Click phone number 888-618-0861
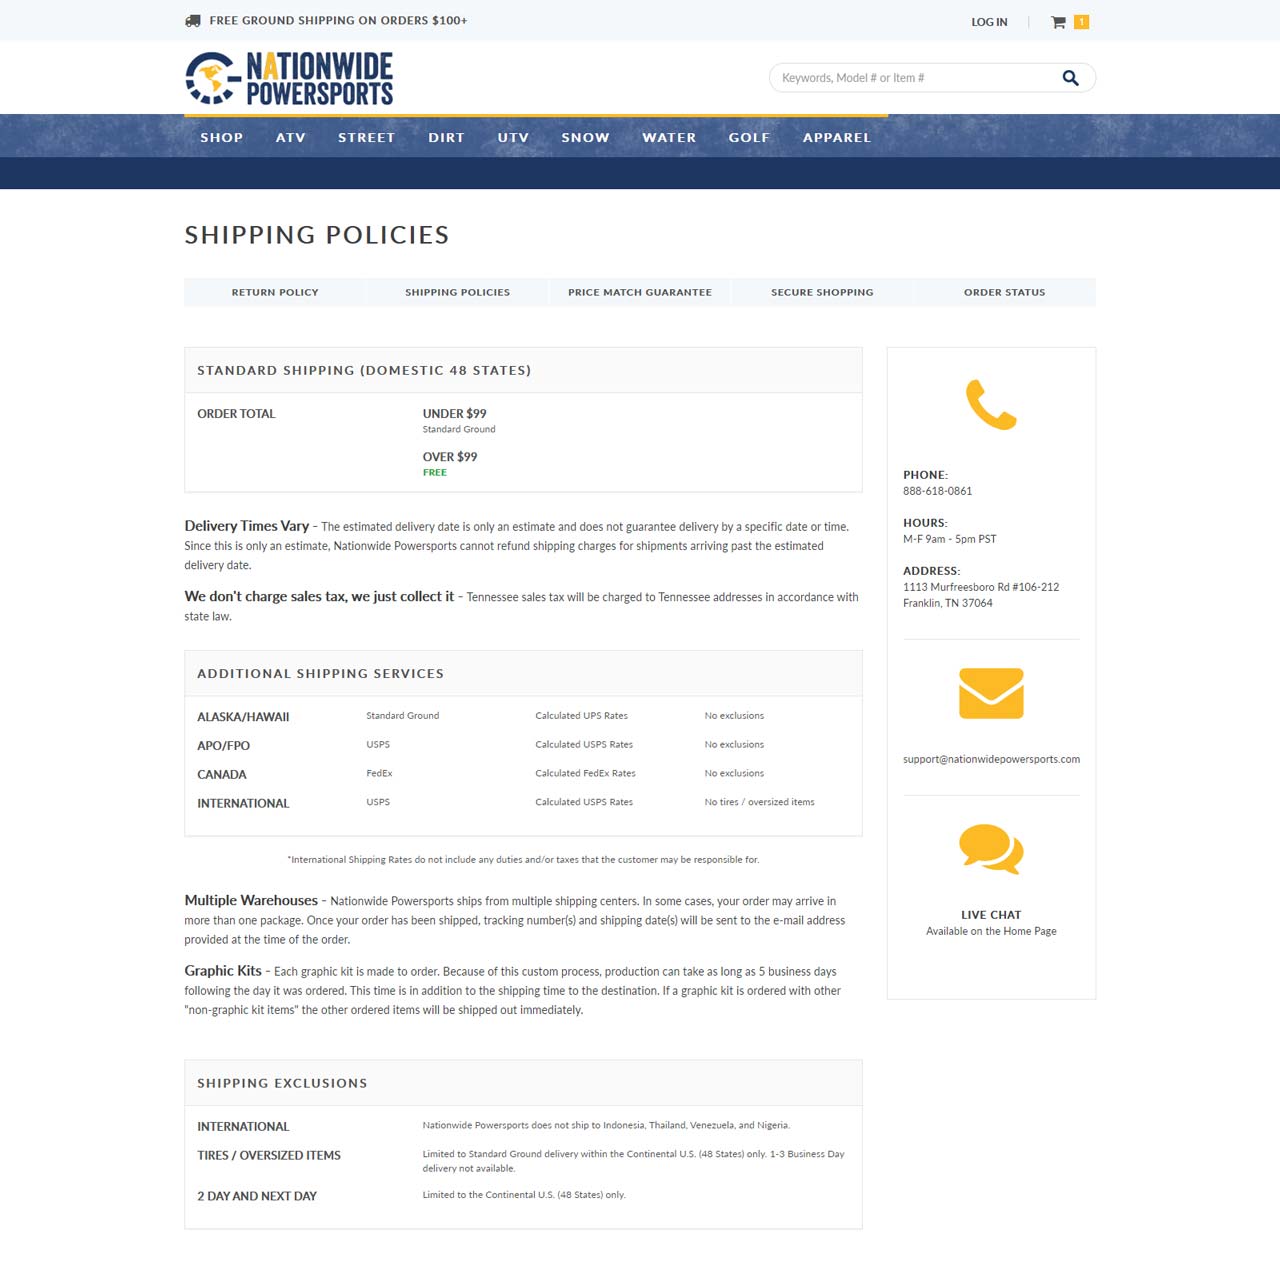This screenshot has height=1280, width=1280. pos(937,491)
